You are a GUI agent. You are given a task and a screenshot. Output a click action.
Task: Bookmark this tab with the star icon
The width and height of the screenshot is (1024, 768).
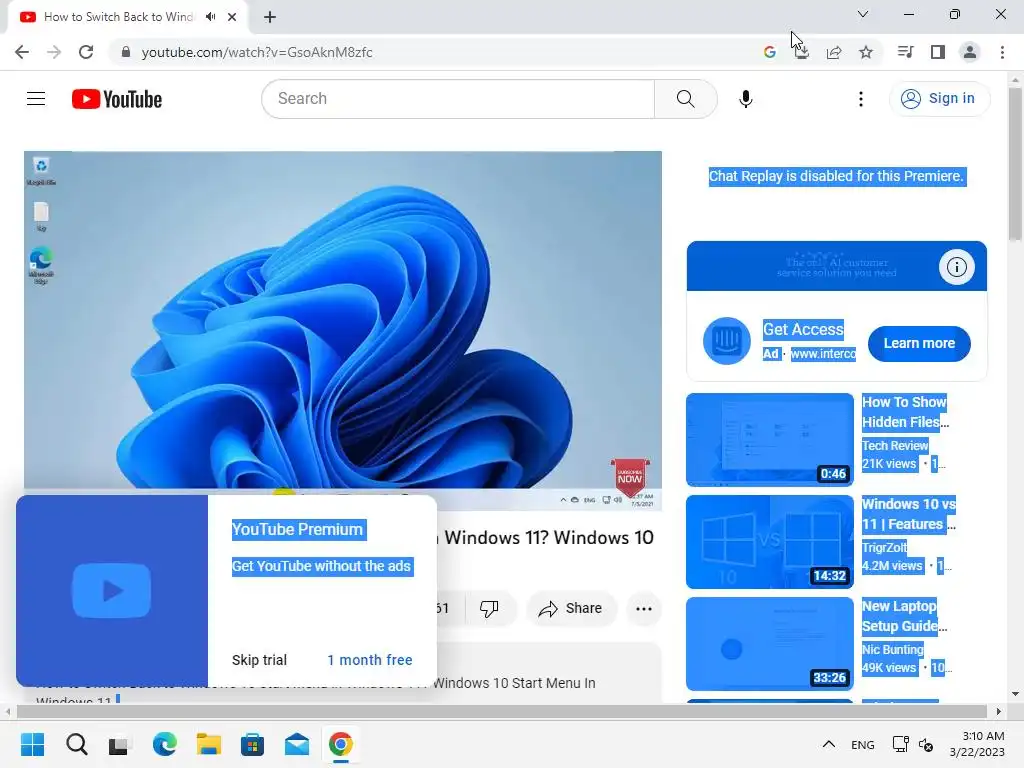[x=866, y=52]
